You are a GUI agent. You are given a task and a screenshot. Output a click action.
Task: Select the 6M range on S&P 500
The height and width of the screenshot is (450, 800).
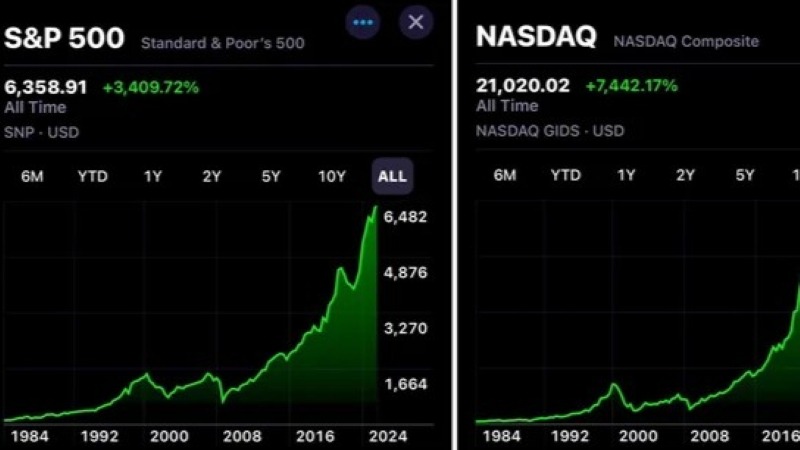32,177
